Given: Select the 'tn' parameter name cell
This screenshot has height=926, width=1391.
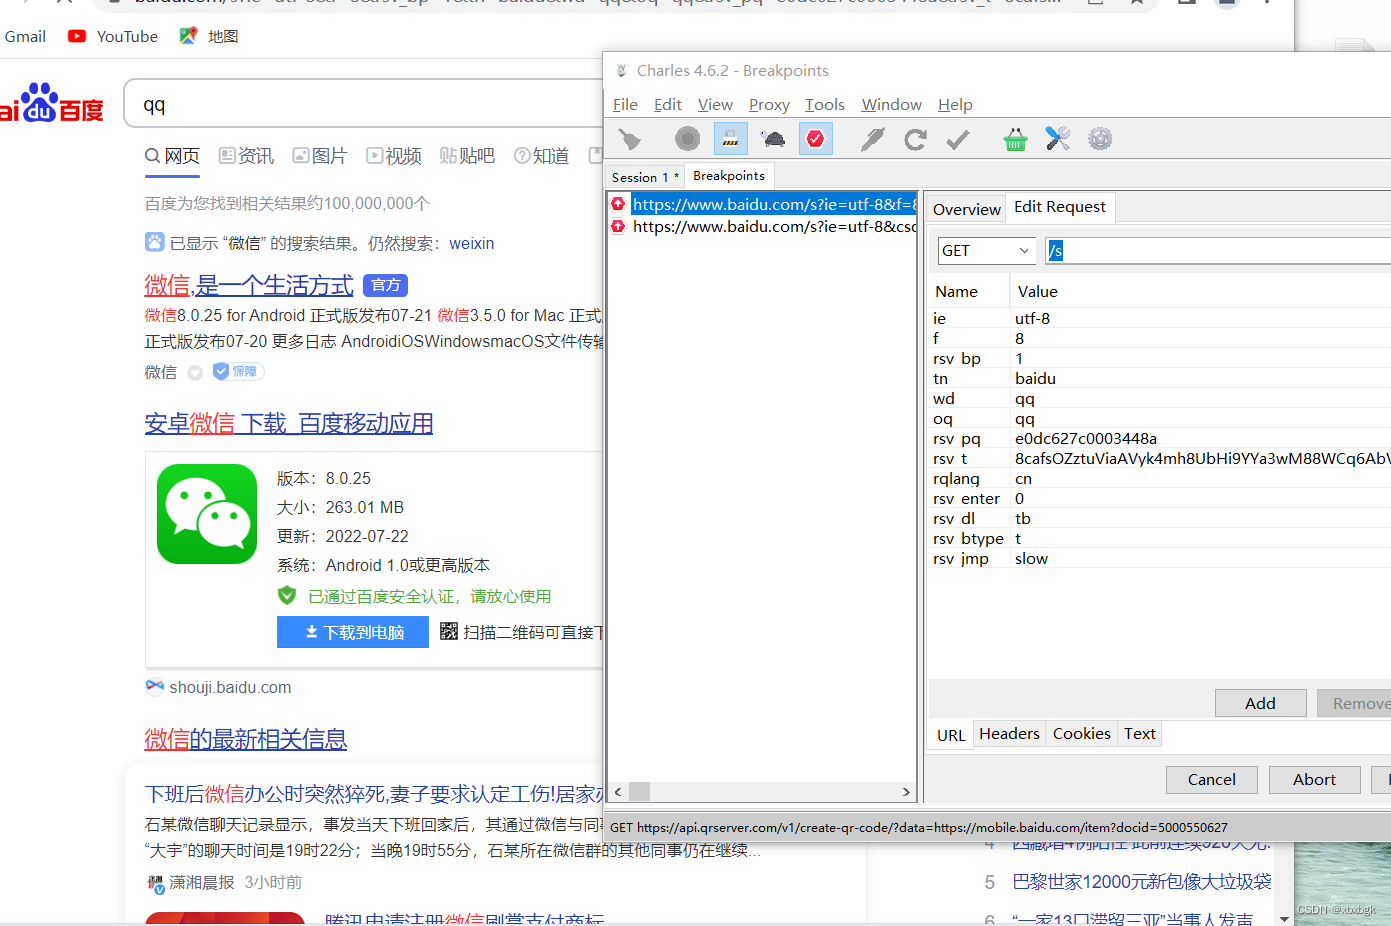Looking at the screenshot, I should pos(969,379).
